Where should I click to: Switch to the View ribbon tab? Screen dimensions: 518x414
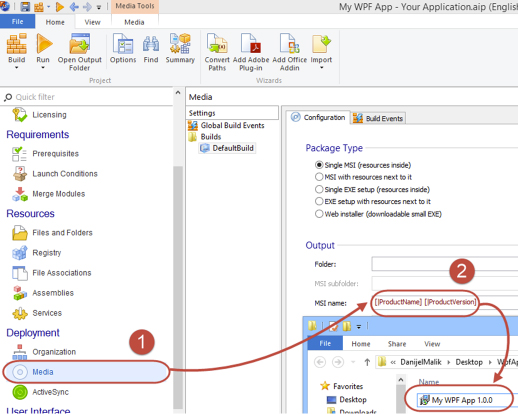tap(92, 22)
